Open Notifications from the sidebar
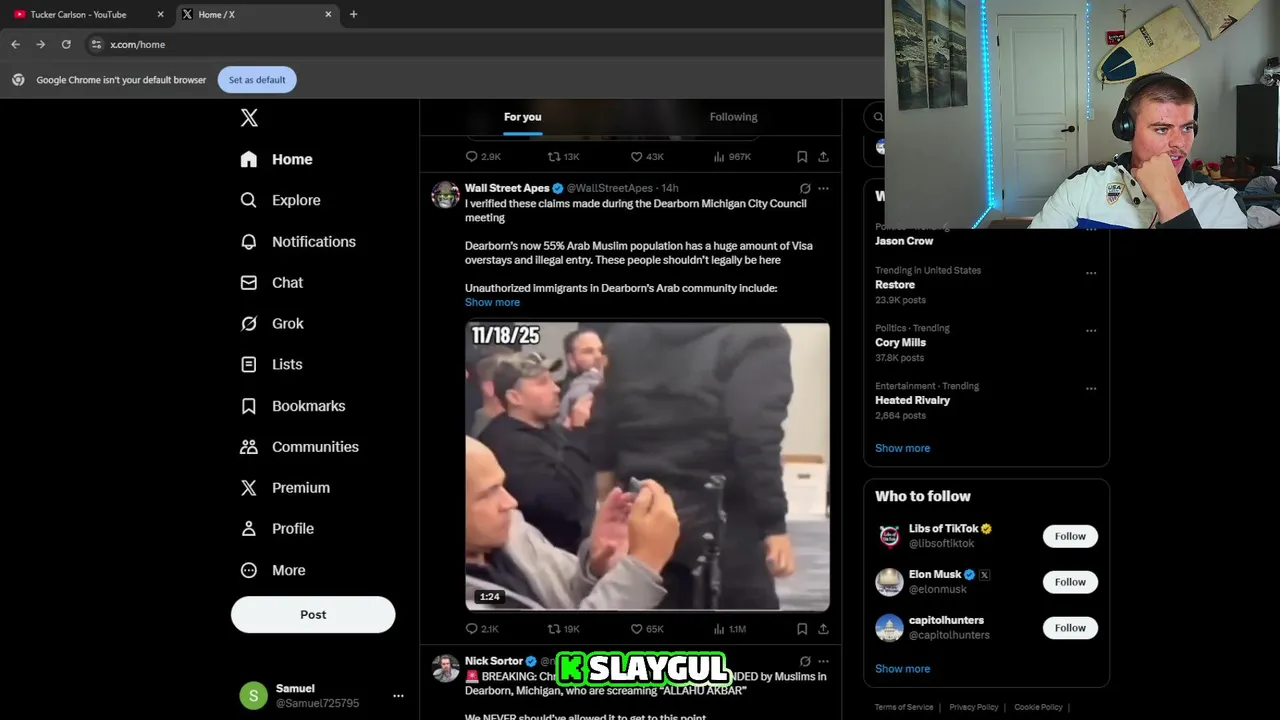 [298, 242]
